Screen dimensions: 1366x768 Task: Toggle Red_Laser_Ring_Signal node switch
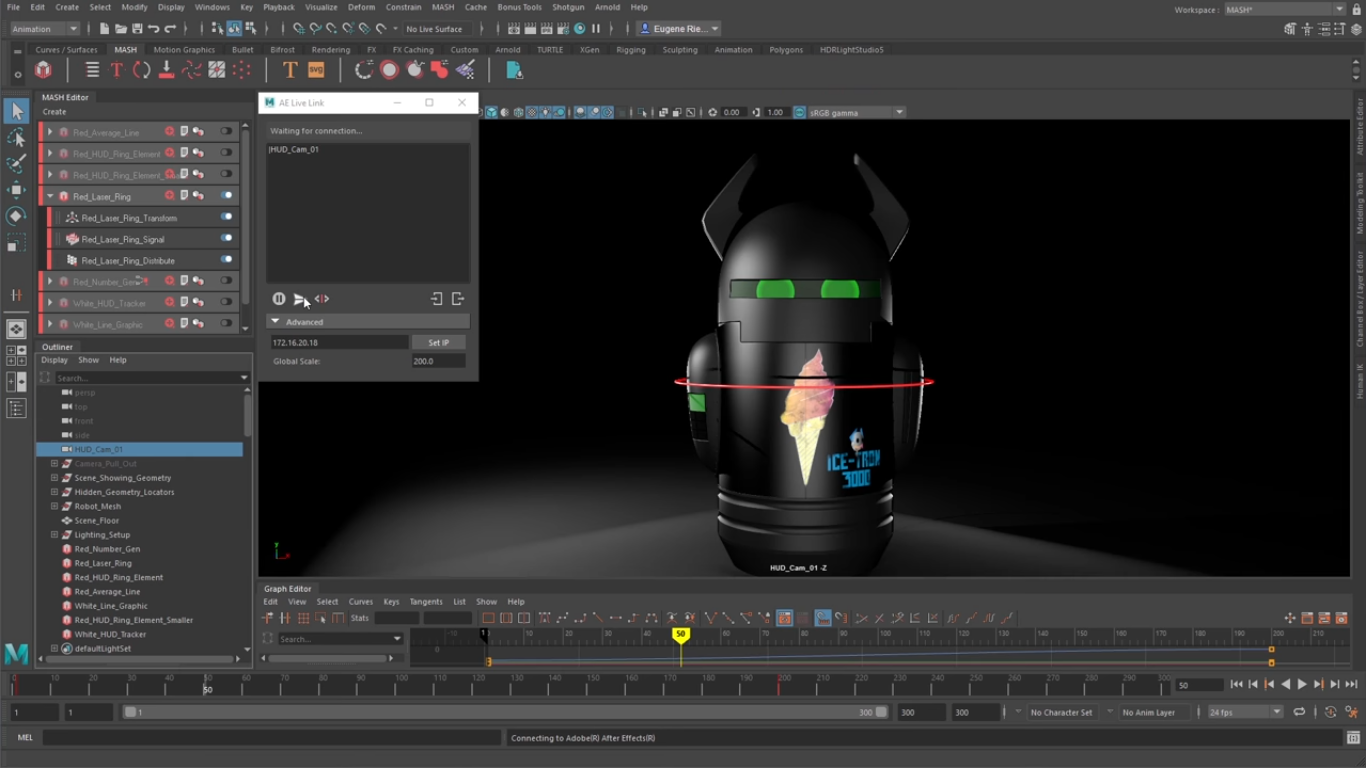227,239
